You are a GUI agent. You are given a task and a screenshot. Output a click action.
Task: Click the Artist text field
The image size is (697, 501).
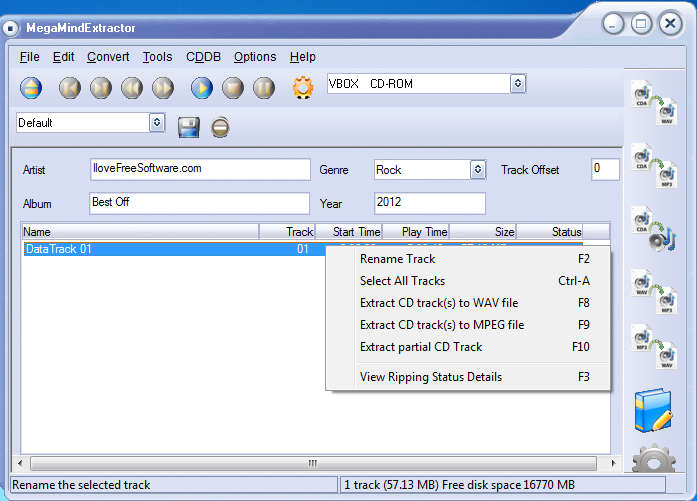[x=200, y=169]
